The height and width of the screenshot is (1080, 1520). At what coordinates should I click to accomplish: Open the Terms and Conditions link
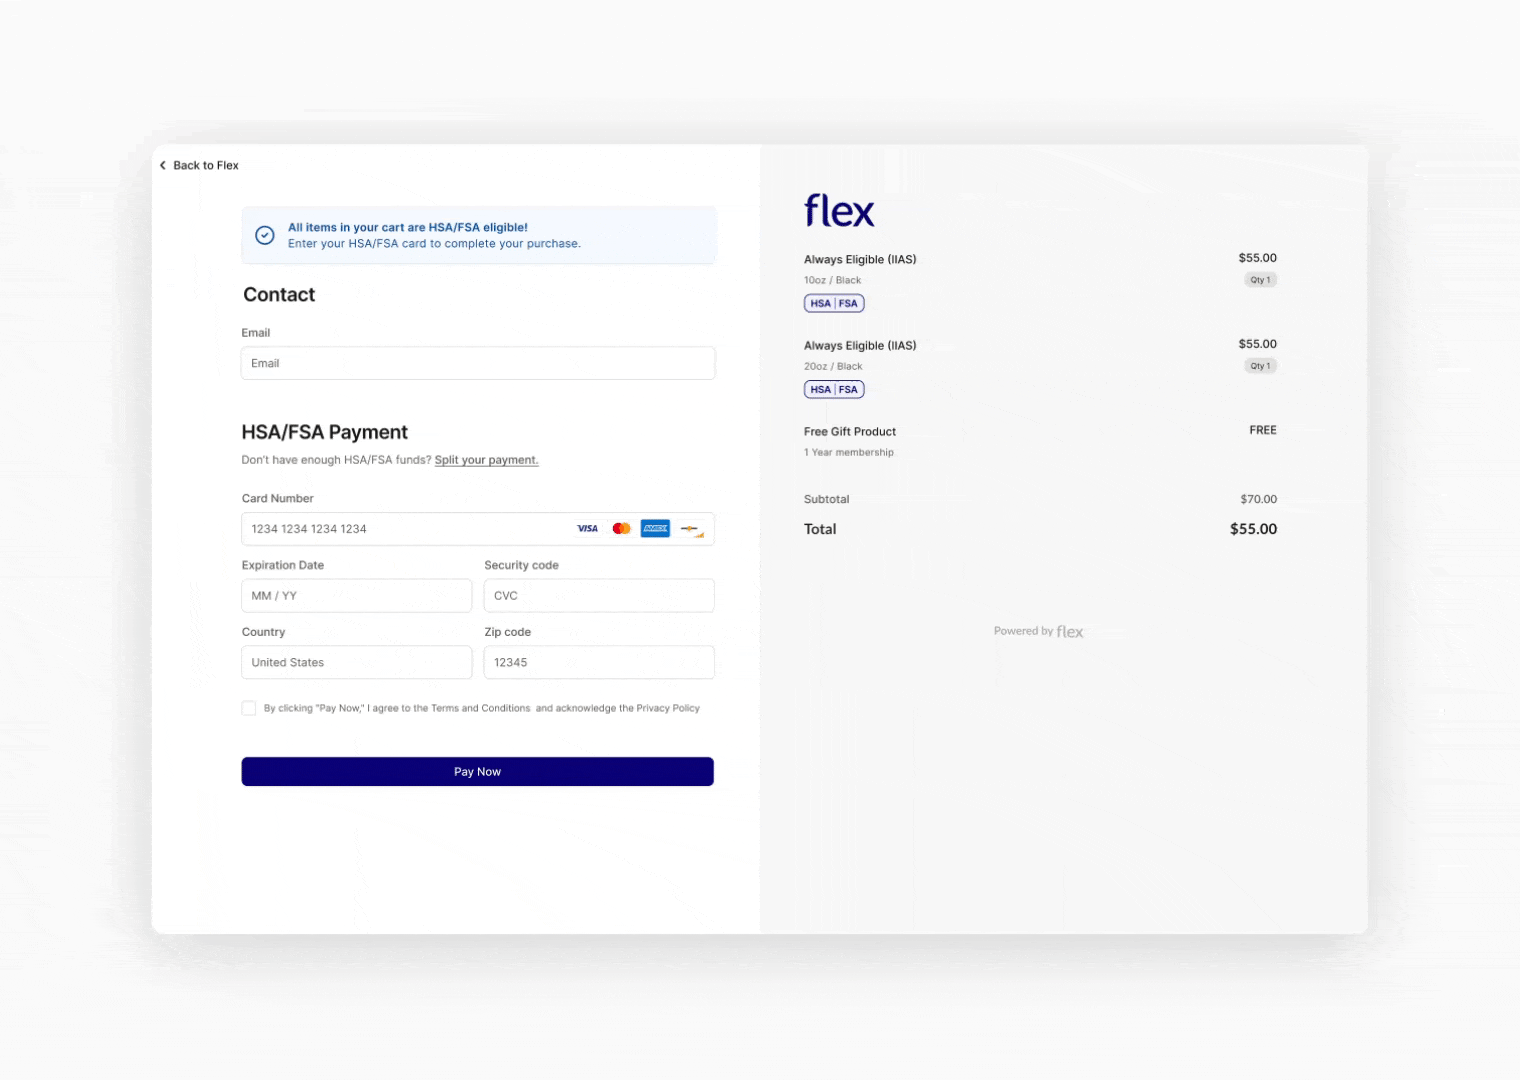pyautogui.click(x=481, y=708)
